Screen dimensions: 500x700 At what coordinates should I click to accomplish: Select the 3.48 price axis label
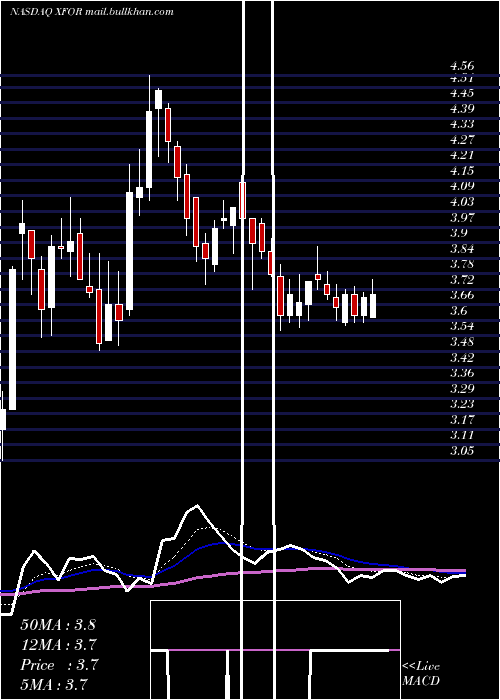(x=462, y=342)
